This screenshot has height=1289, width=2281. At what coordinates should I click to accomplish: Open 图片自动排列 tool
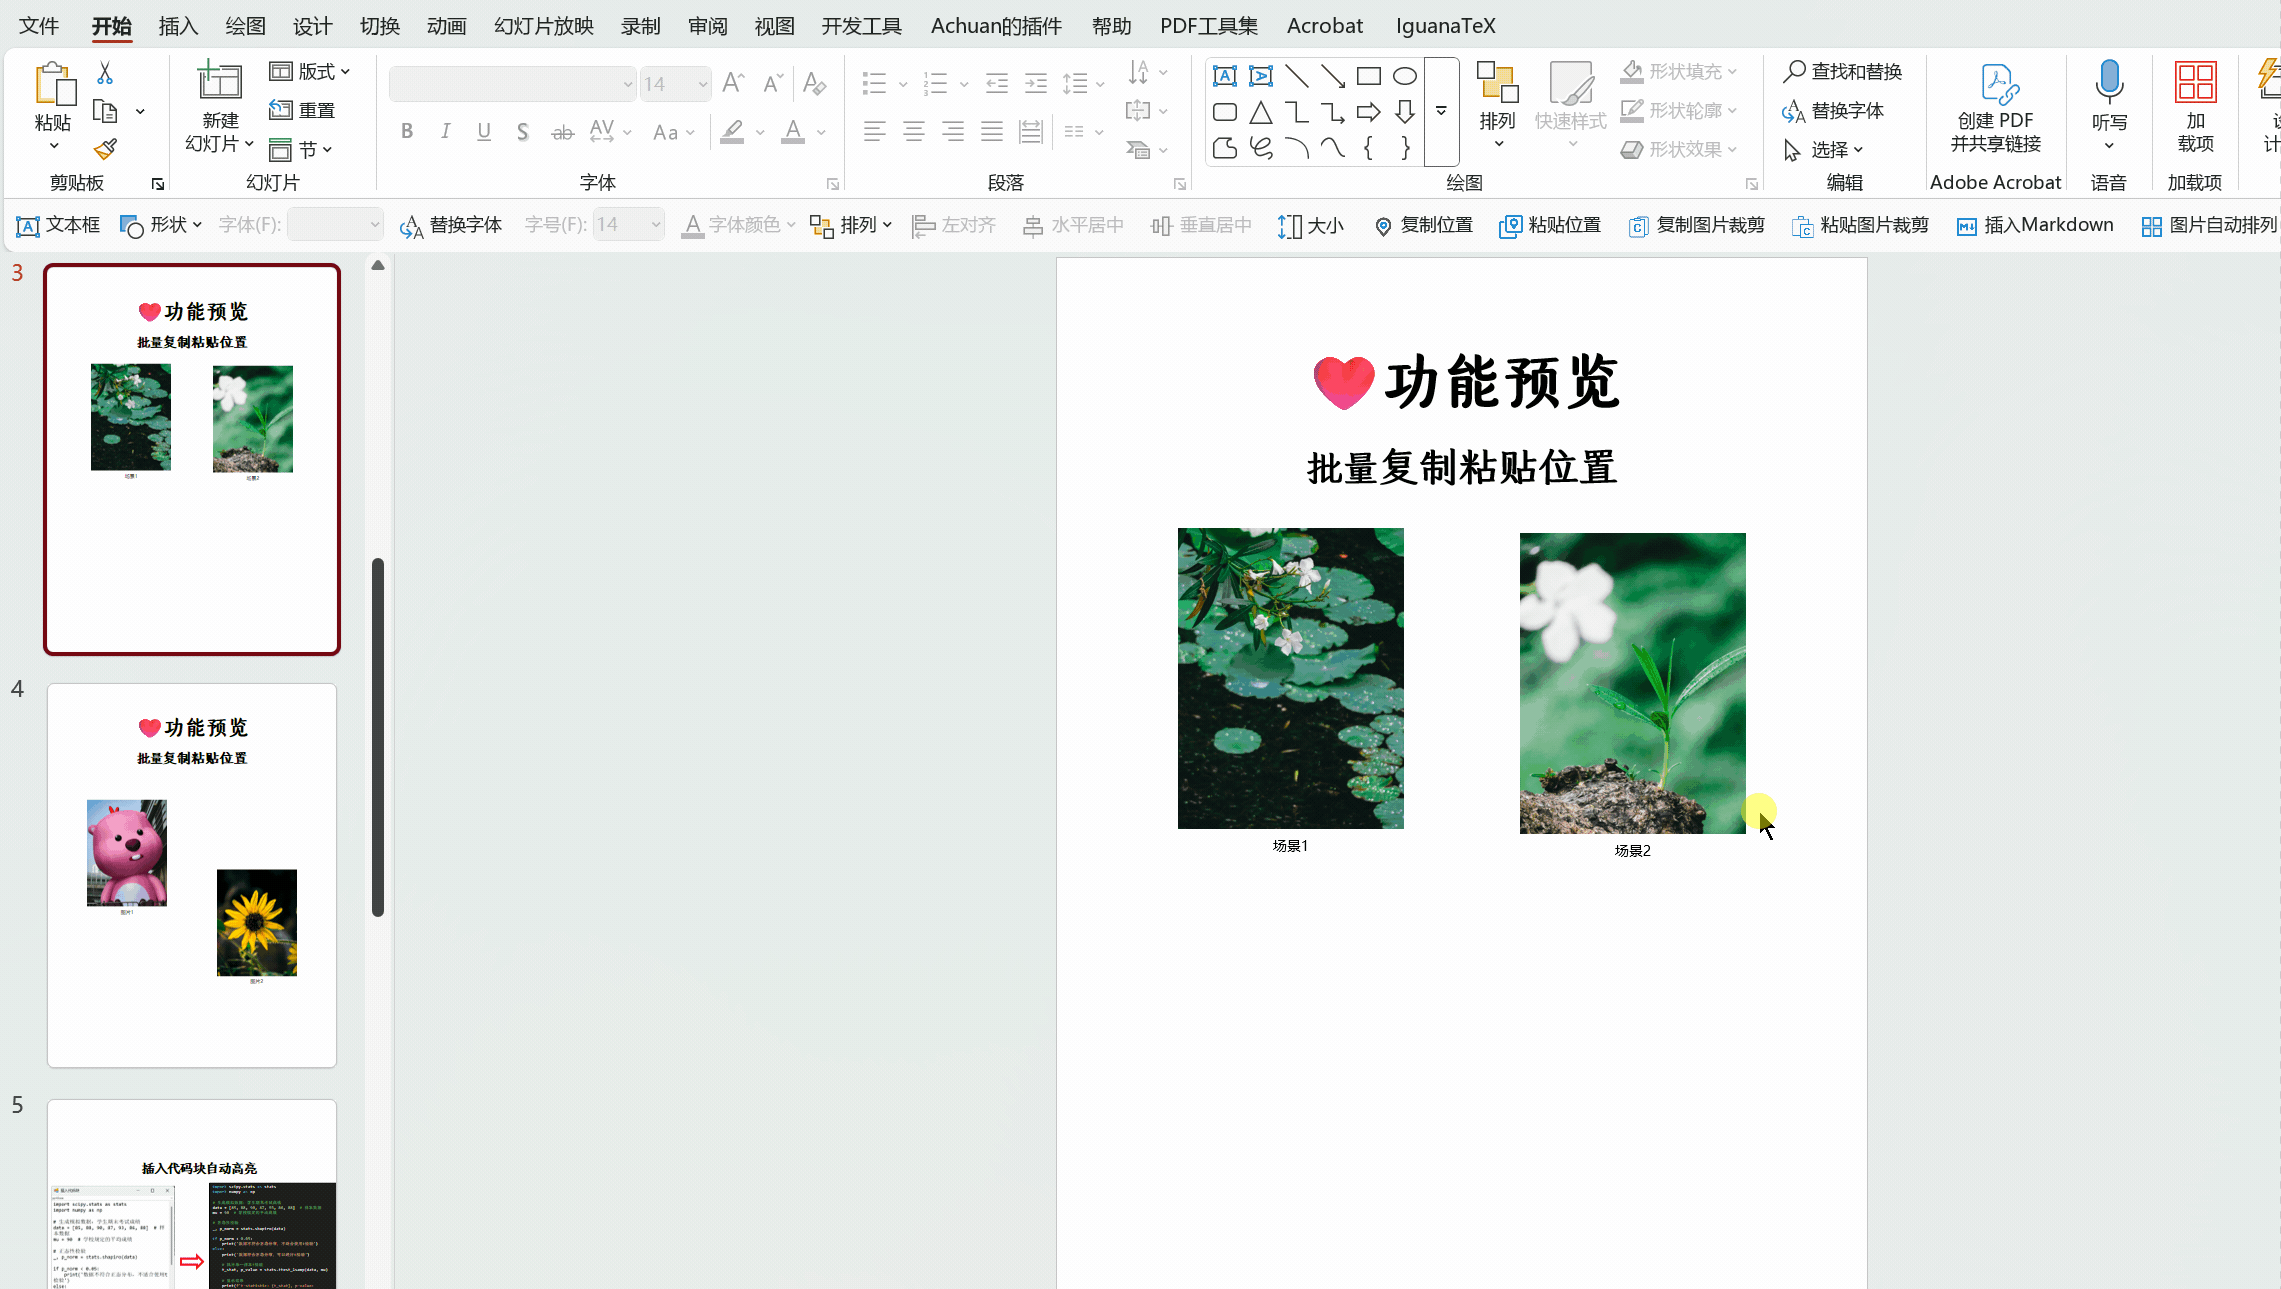(x=2207, y=225)
